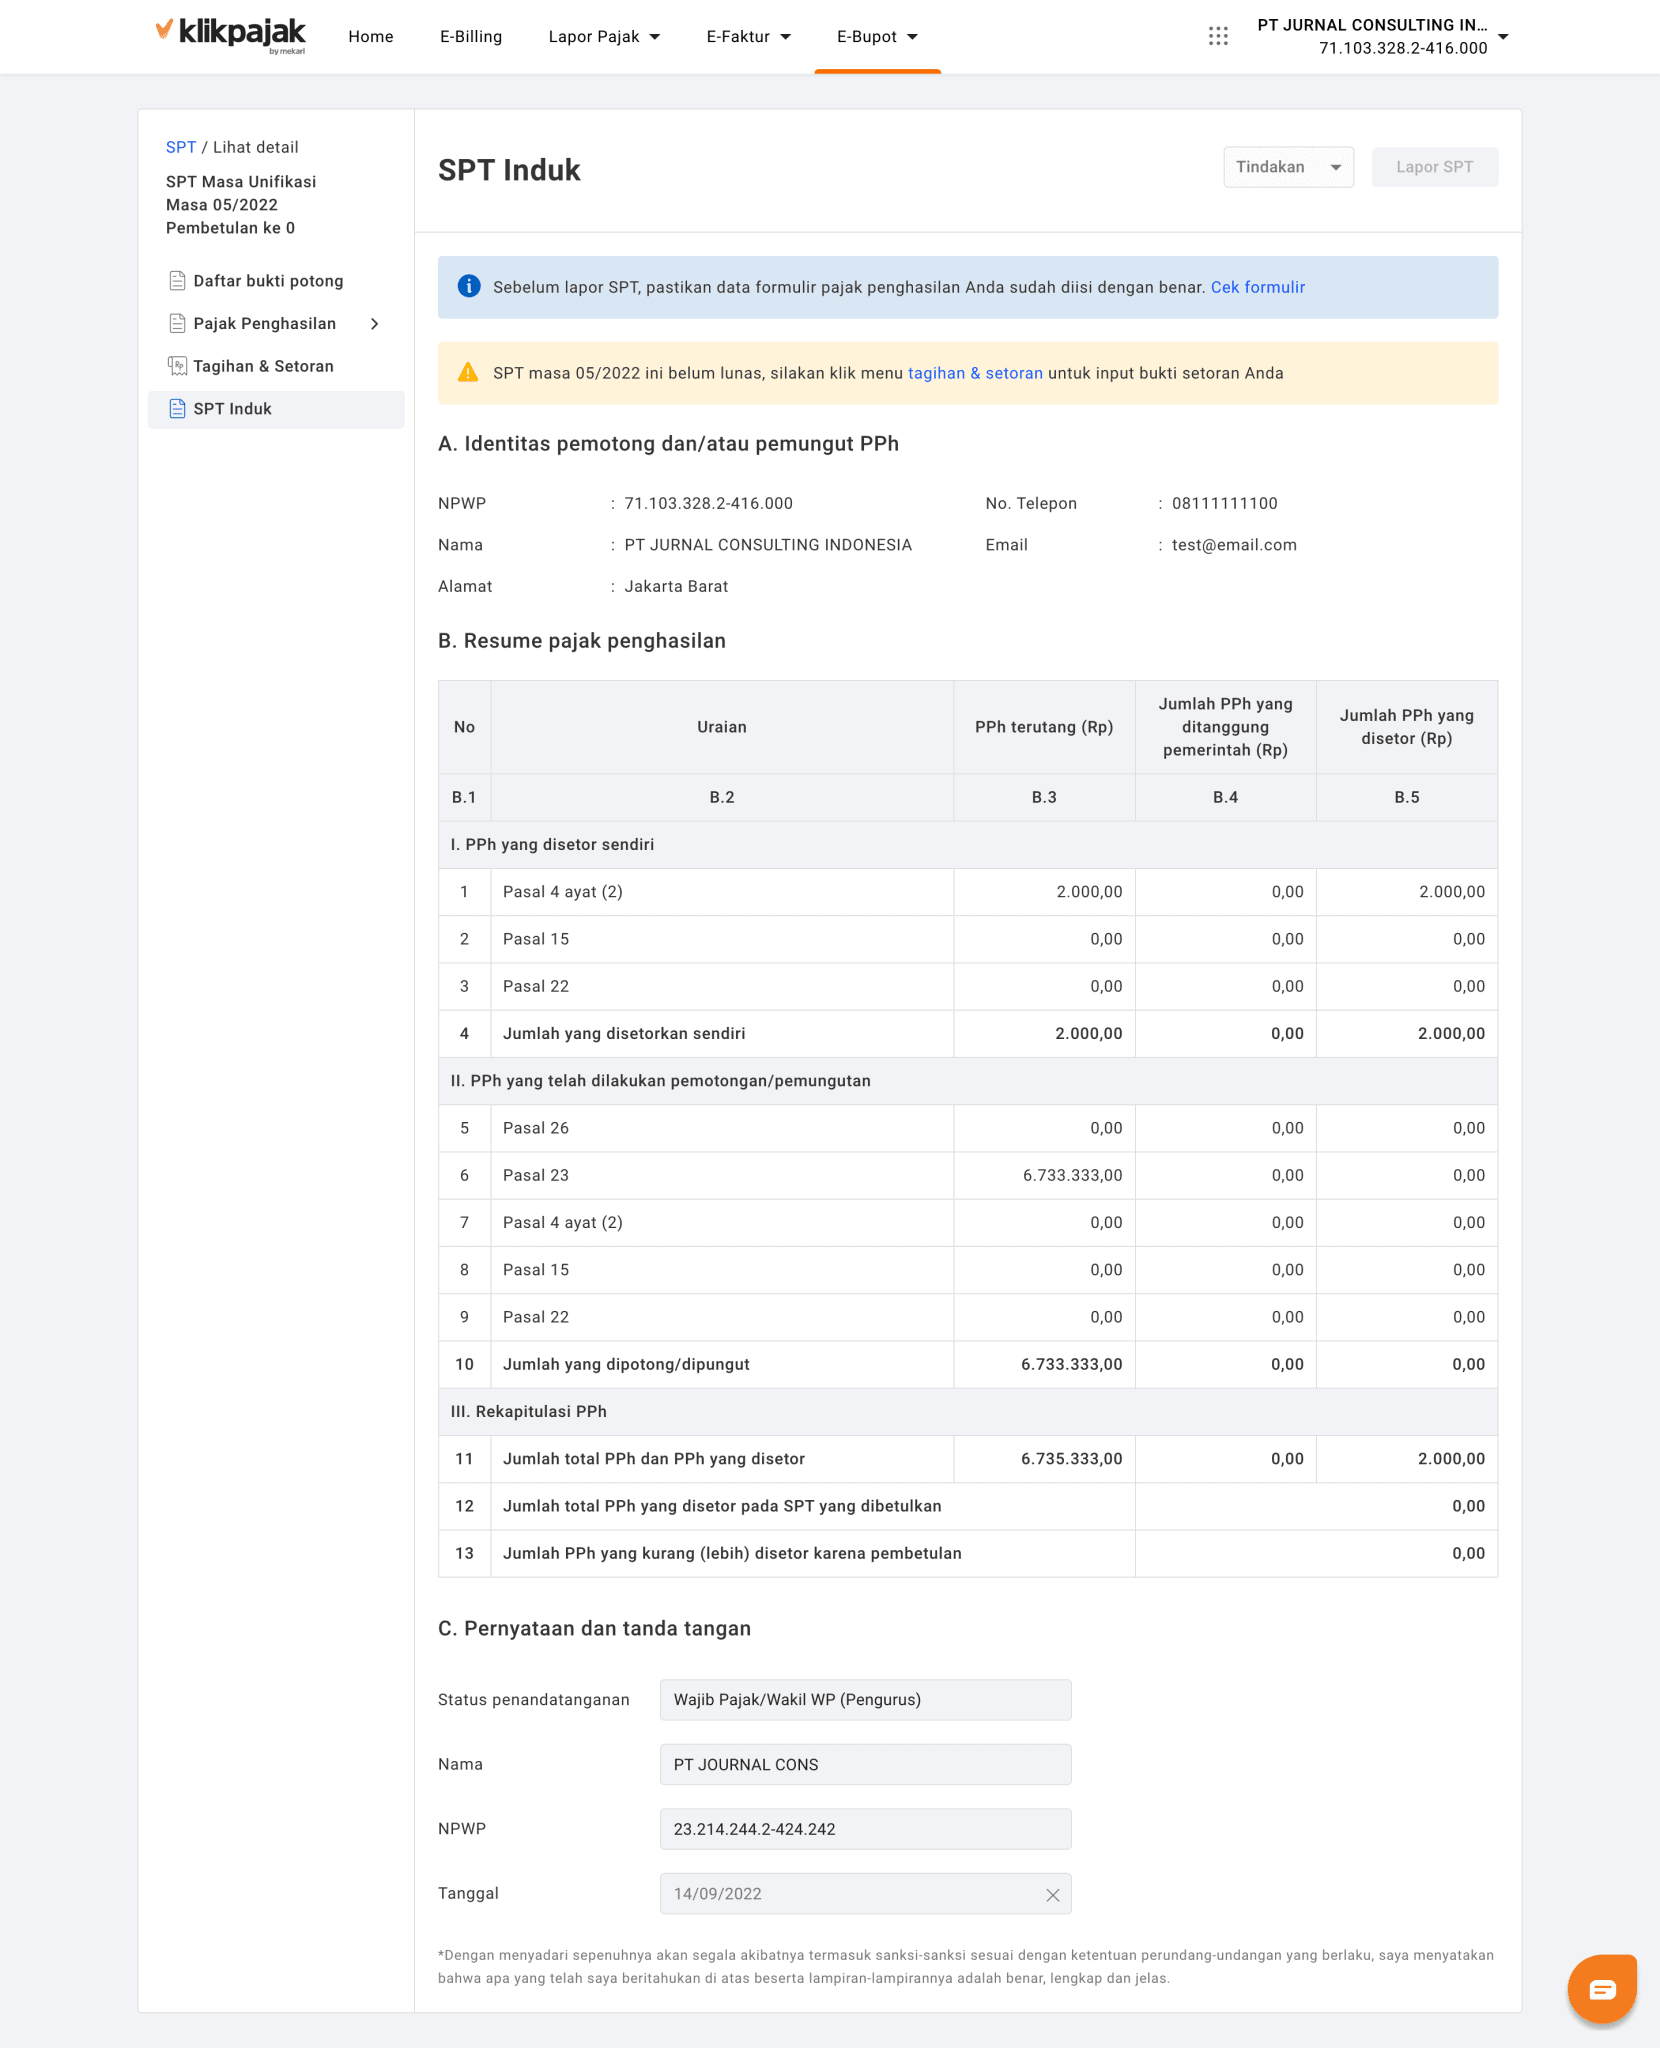This screenshot has height=2048, width=1660.
Task: Clear the Tanggal date field
Action: pos(1052,1895)
